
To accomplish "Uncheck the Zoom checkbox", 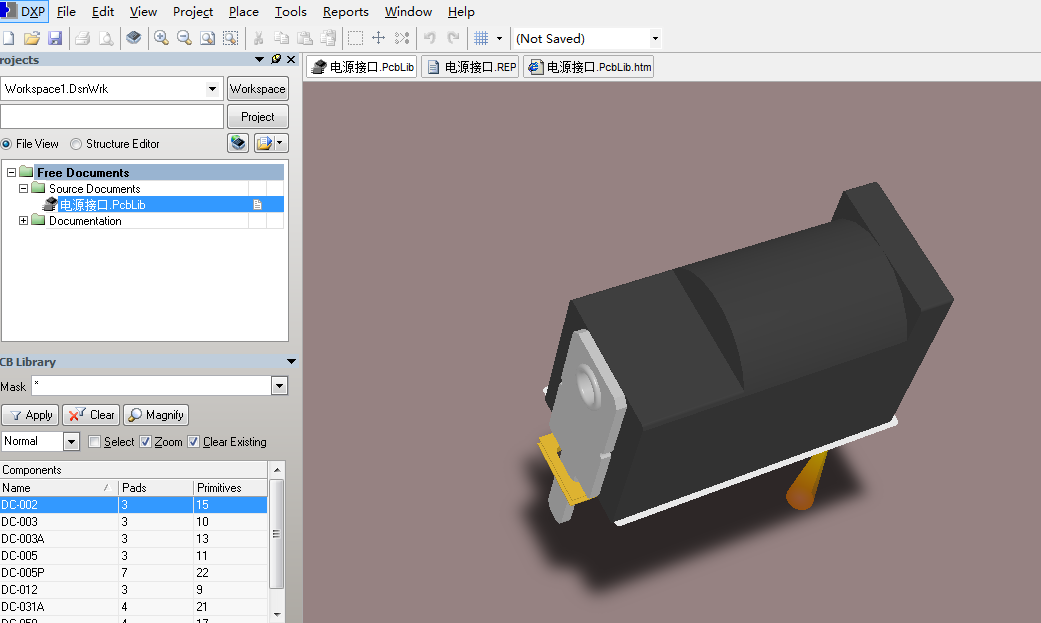I will point(145,442).
